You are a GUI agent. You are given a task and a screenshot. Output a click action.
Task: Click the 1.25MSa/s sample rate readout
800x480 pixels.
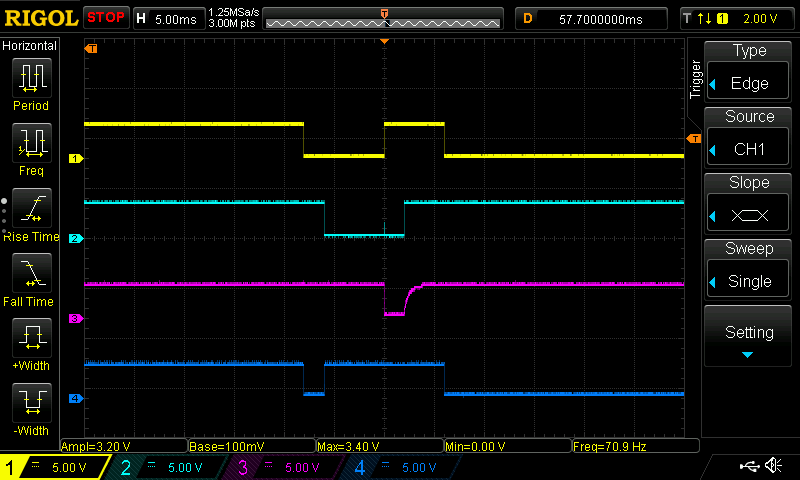tap(234, 12)
